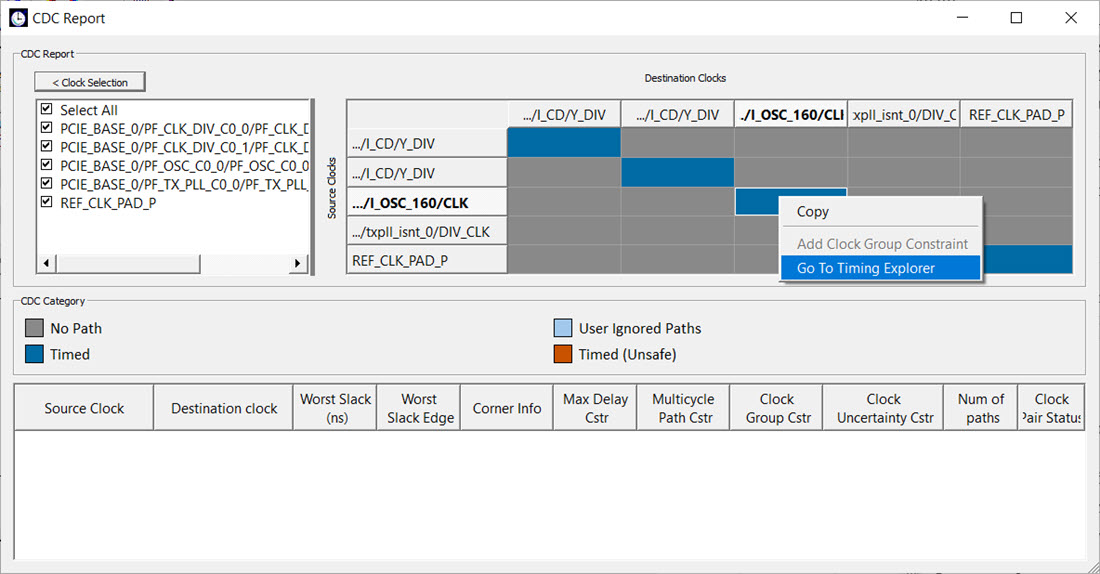The image size is (1100, 574).
Task: Click the User Ignored Paths light blue swatch
Action: pyautogui.click(x=563, y=328)
